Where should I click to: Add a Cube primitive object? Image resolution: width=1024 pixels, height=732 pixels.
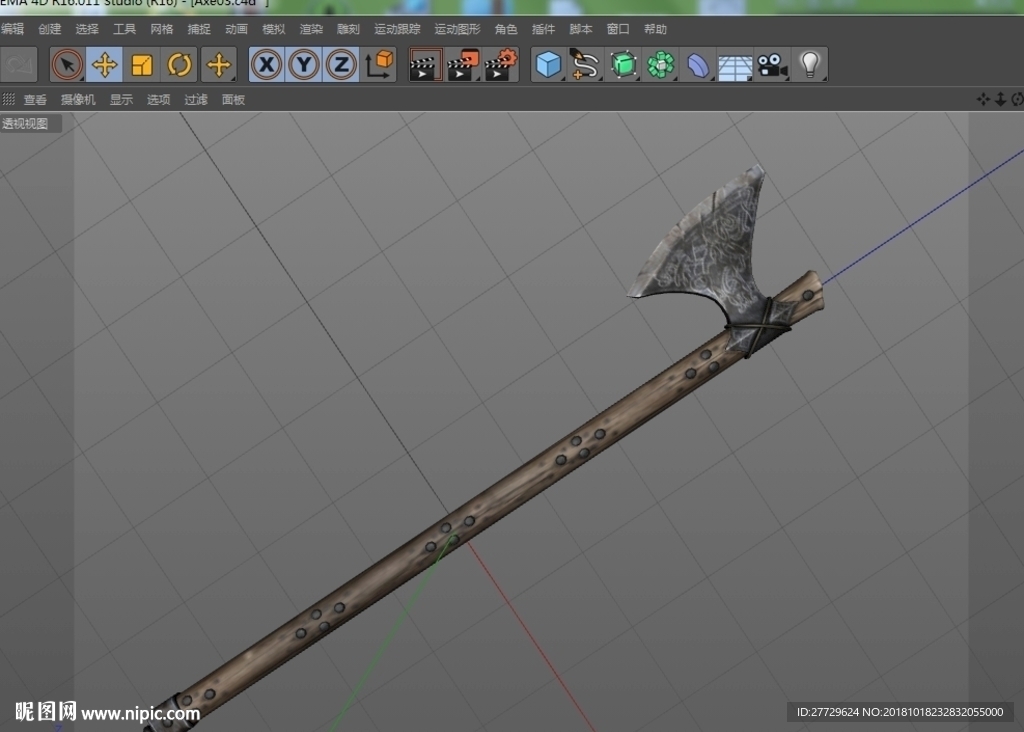coord(548,65)
